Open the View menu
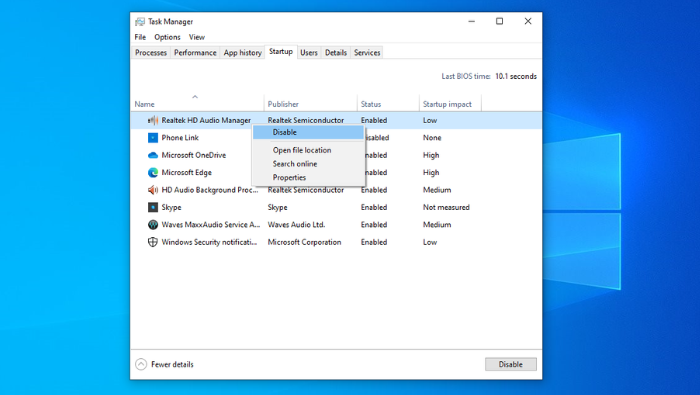Image resolution: width=700 pixels, height=395 pixels. pyautogui.click(x=196, y=37)
